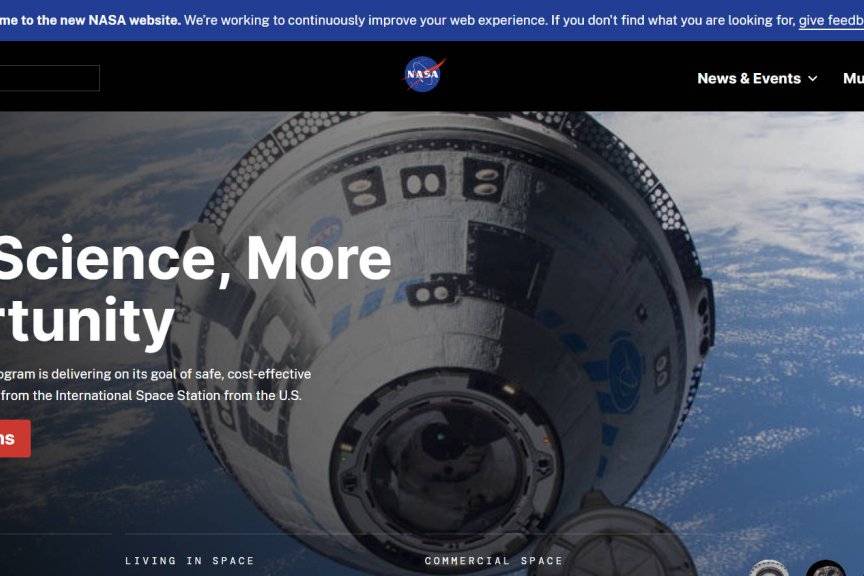Viewport: 864px width, 576px height.
Task: Select the COMMERCIAL SPACE category
Action: pos(494,561)
